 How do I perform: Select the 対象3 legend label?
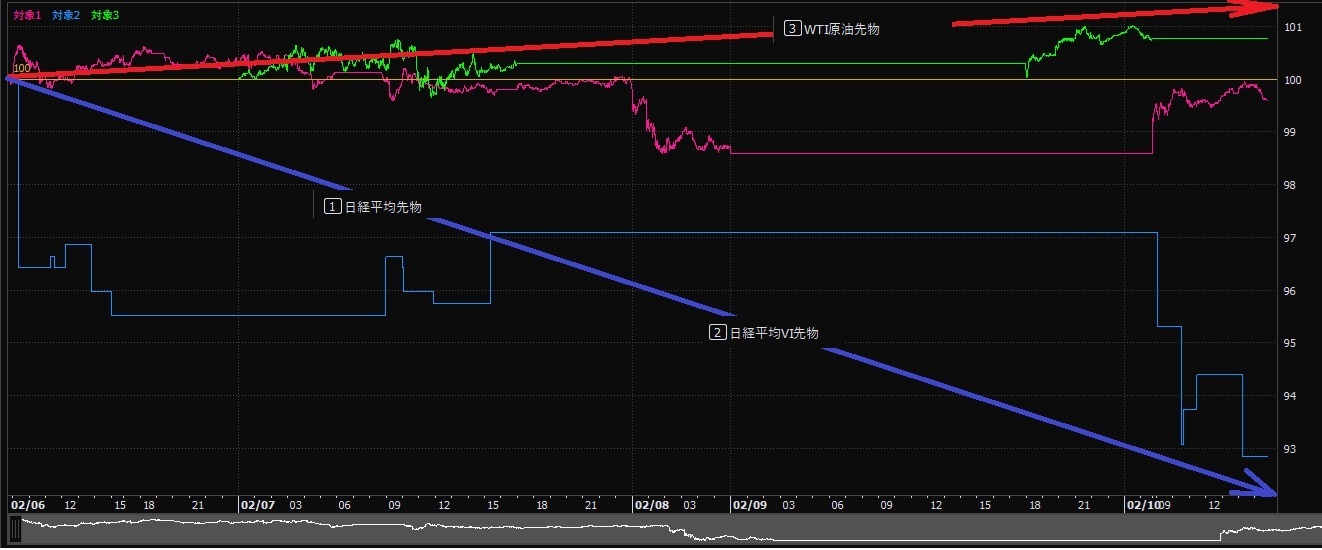[104, 16]
